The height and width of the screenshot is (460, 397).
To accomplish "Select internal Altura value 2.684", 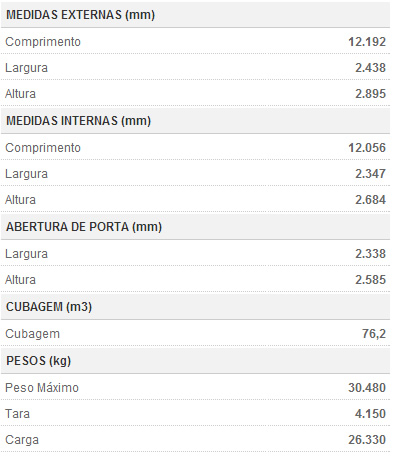I will click(370, 200).
